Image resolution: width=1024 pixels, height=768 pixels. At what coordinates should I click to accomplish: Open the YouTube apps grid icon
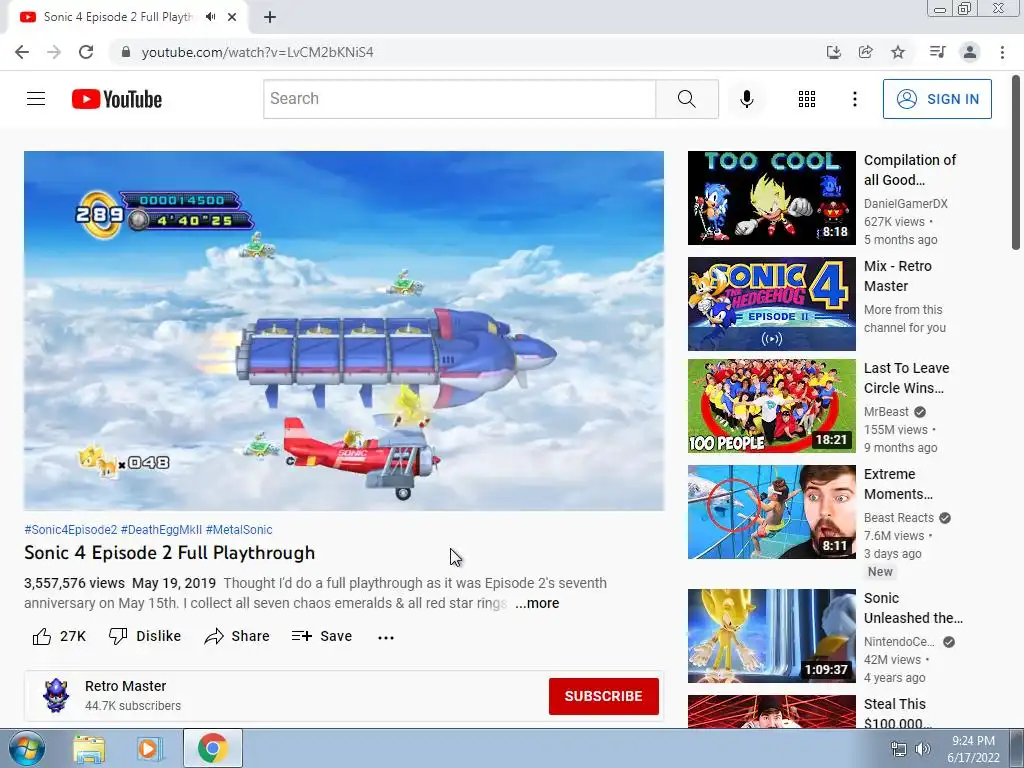pos(807,99)
